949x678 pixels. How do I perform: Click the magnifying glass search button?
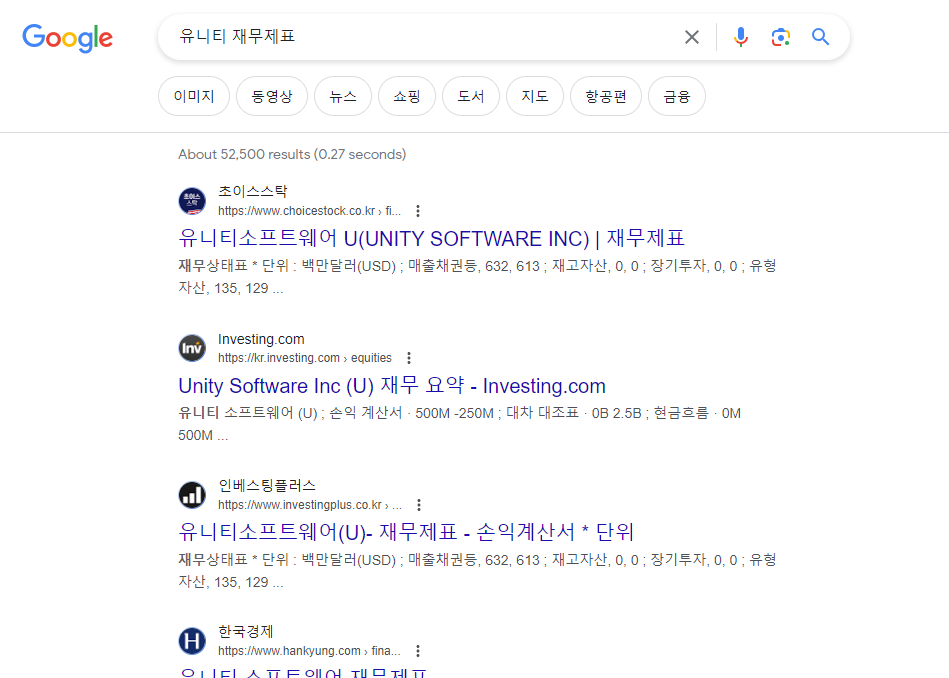(821, 37)
